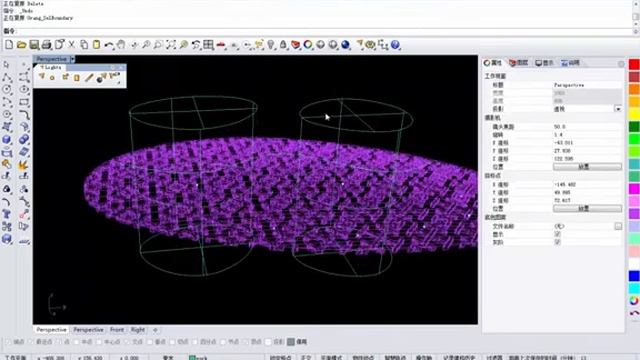Click the file name browse button
The height and width of the screenshot is (360, 640).
pyautogui.click(x=618, y=226)
